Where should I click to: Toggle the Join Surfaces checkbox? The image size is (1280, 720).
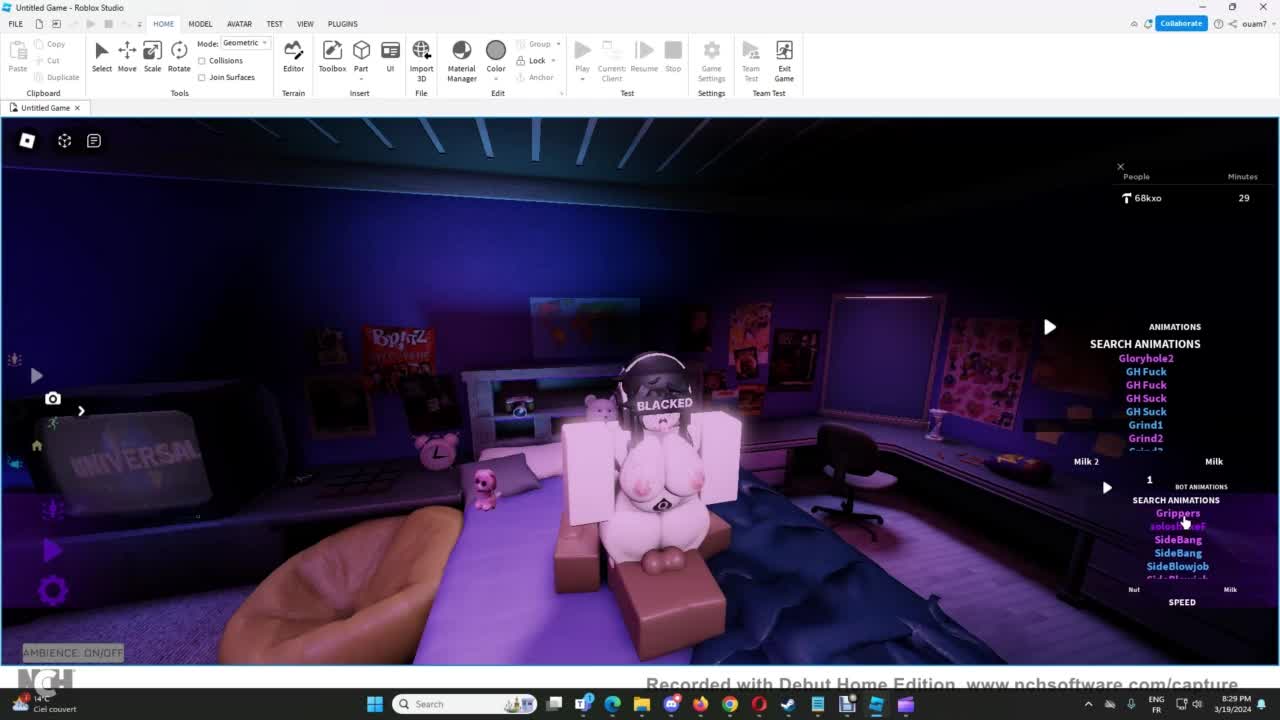(x=202, y=77)
